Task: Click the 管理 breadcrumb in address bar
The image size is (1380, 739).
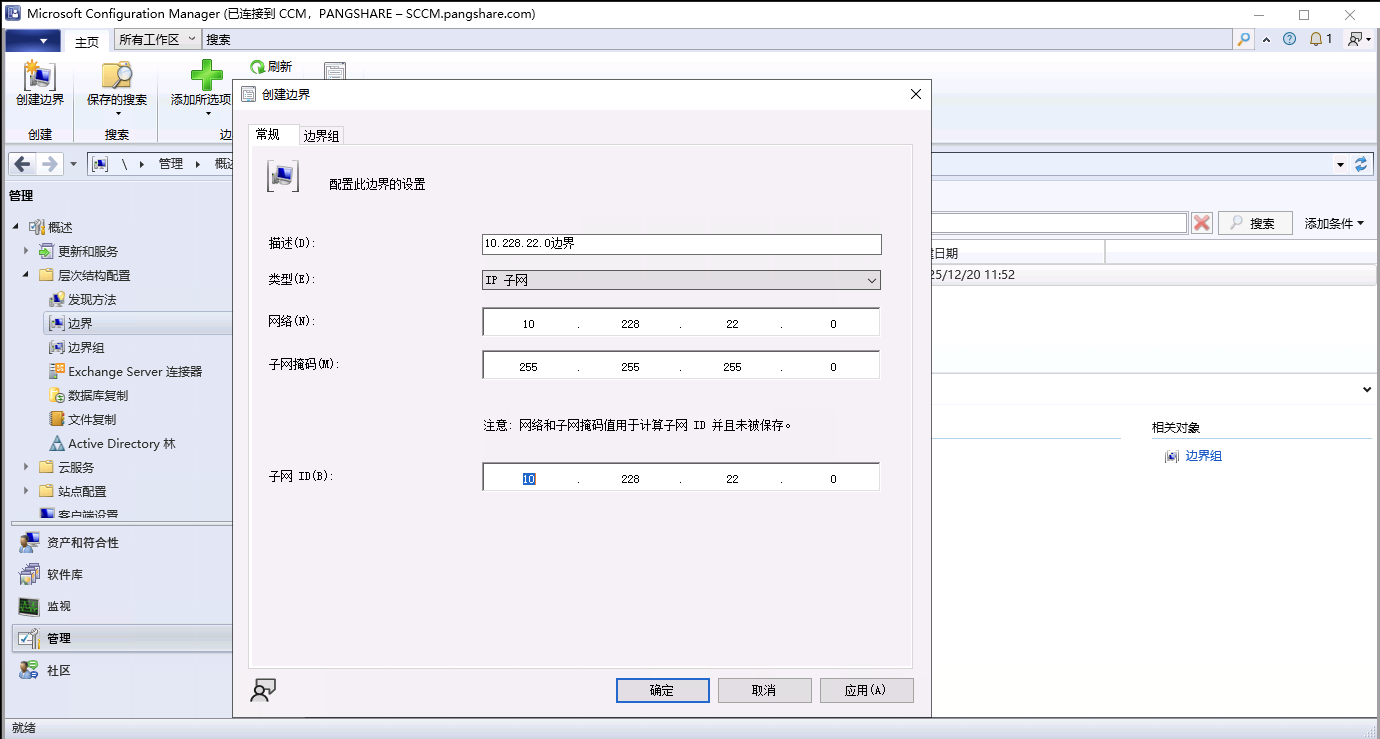Action: 171,164
